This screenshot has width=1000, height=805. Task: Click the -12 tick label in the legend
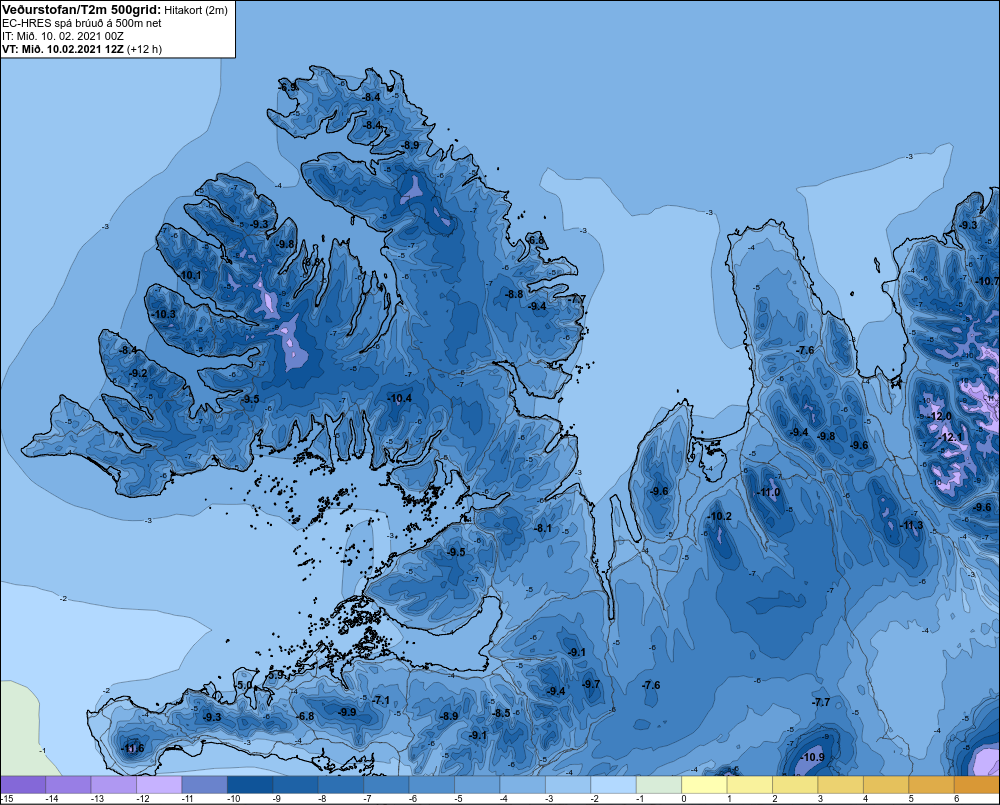[x=142, y=799]
